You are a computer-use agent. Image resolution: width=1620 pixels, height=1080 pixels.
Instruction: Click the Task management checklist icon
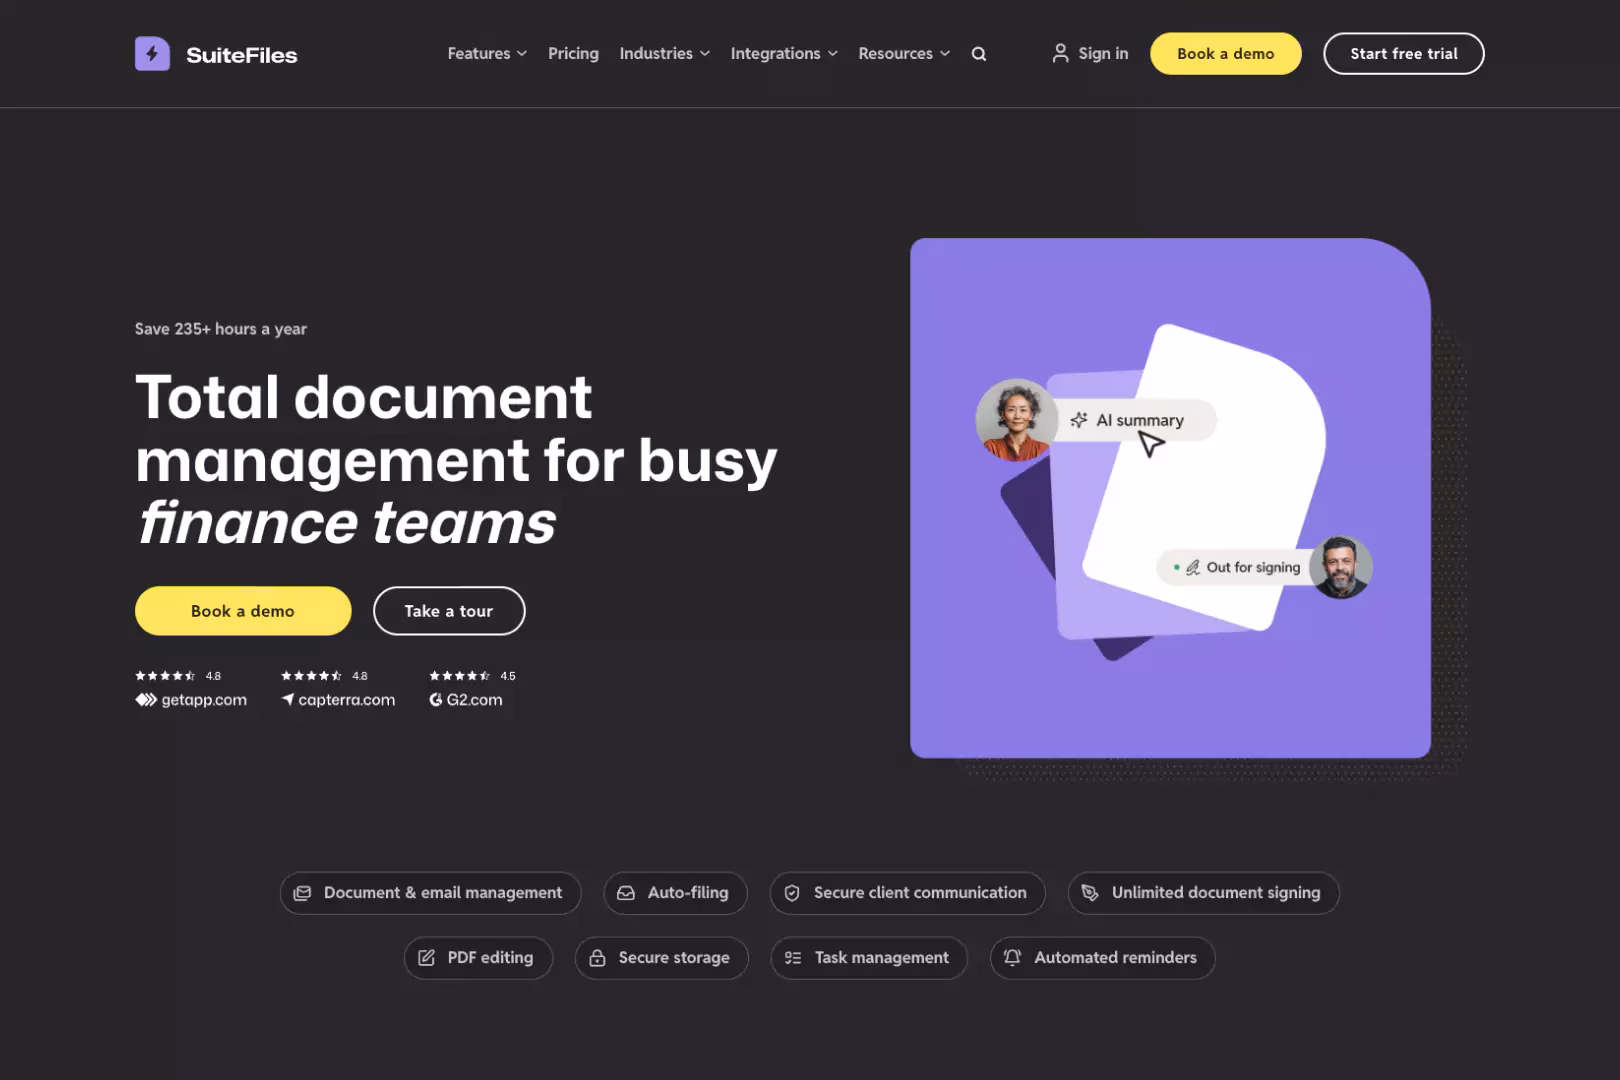[793, 958]
